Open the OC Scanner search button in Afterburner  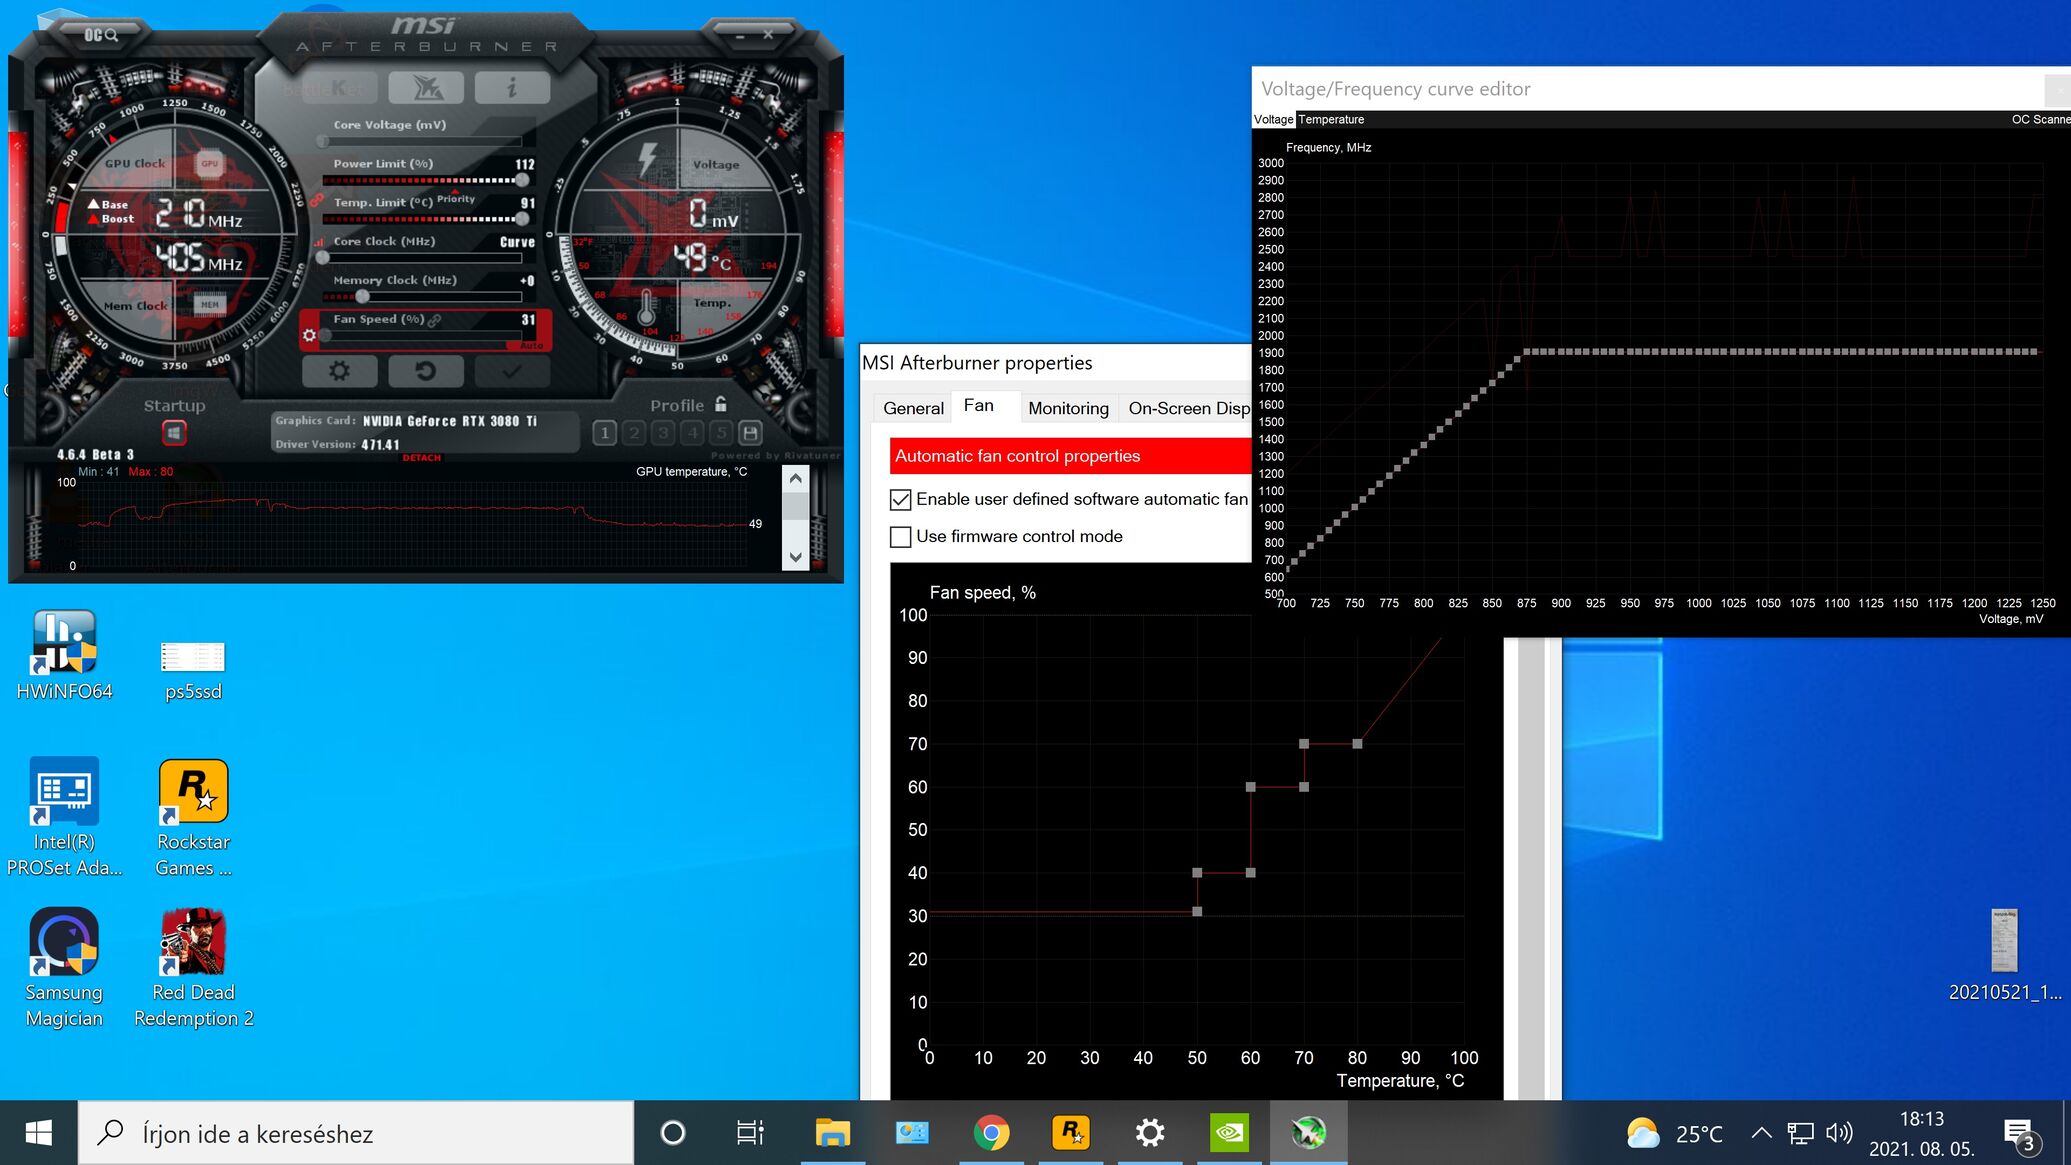tap(100, 35)
